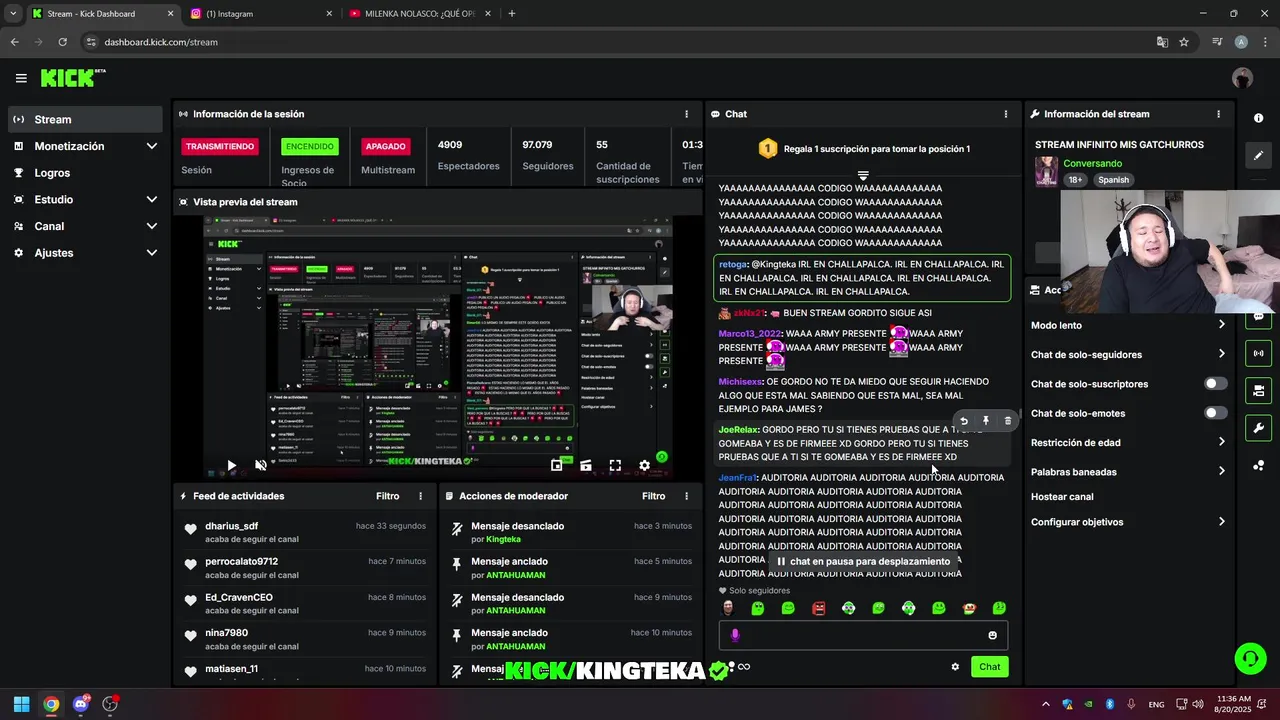Screen dimensions: 1280x720
Task: Open Configurar objetivos settings
Action: coord(1128,522)
